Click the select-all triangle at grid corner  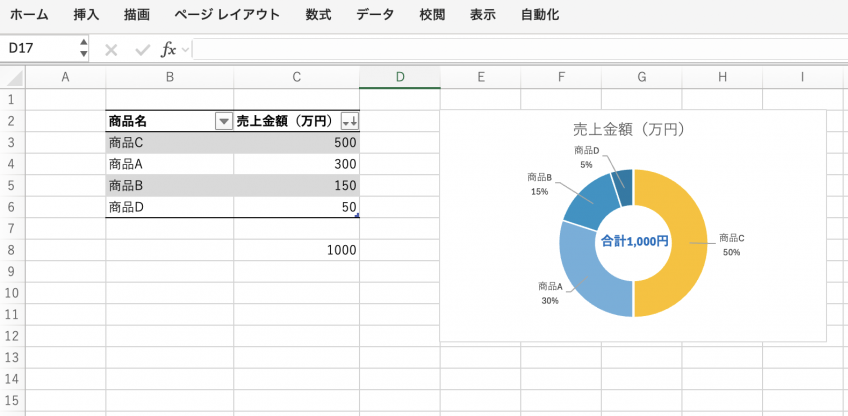[14, 78]
